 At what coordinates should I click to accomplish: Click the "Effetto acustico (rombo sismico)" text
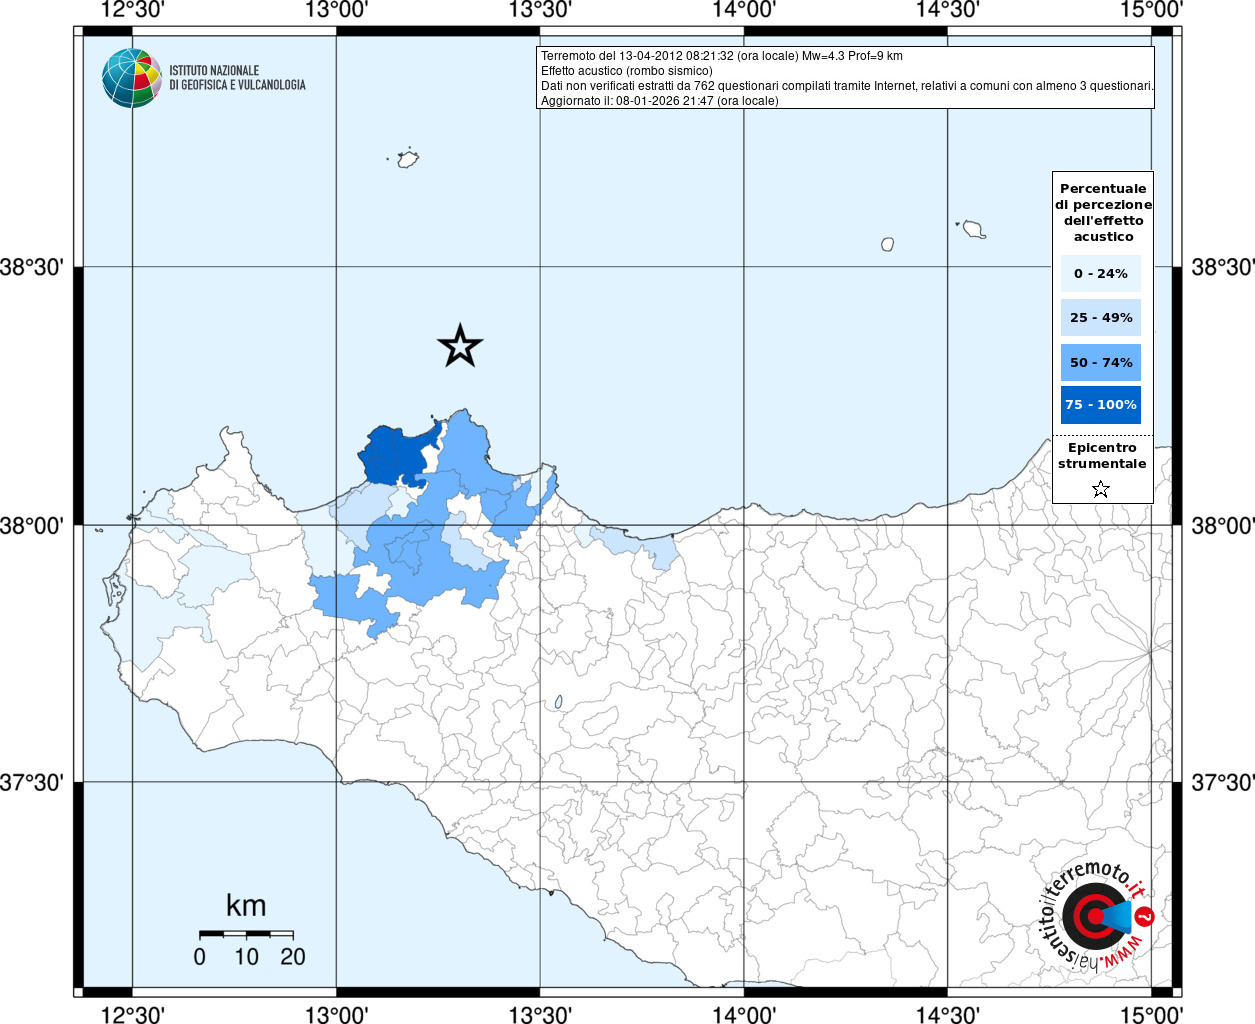(626, 71)
